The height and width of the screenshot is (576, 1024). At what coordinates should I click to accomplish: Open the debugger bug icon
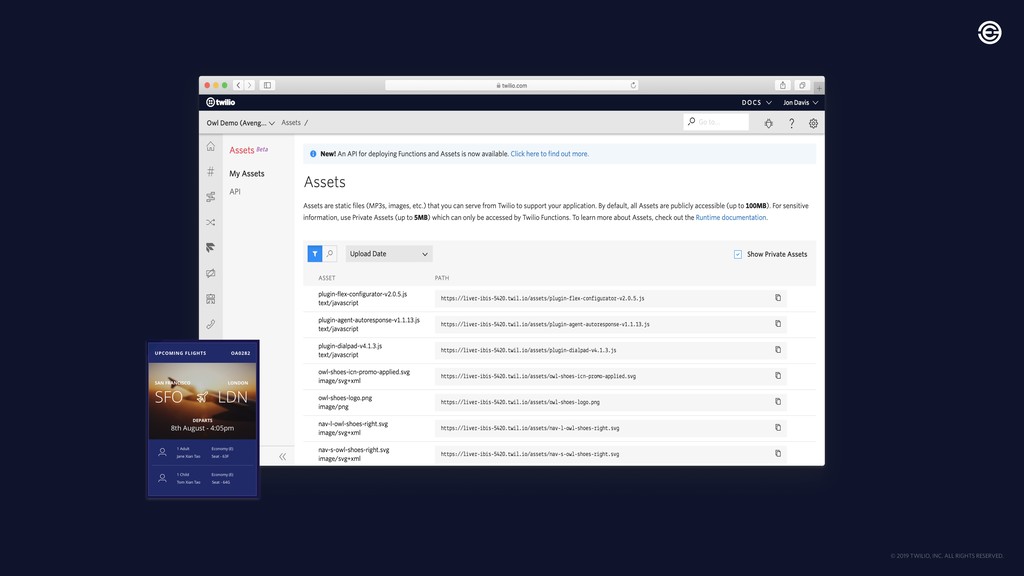click(x=768, y=123)
